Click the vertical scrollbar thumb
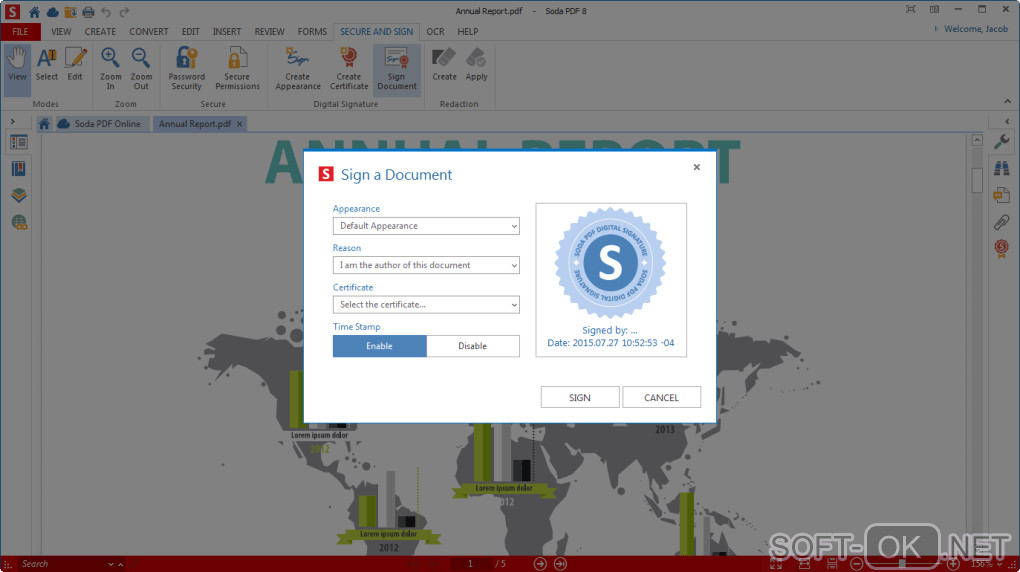1020x572 pixels. (x=976, y=180)
